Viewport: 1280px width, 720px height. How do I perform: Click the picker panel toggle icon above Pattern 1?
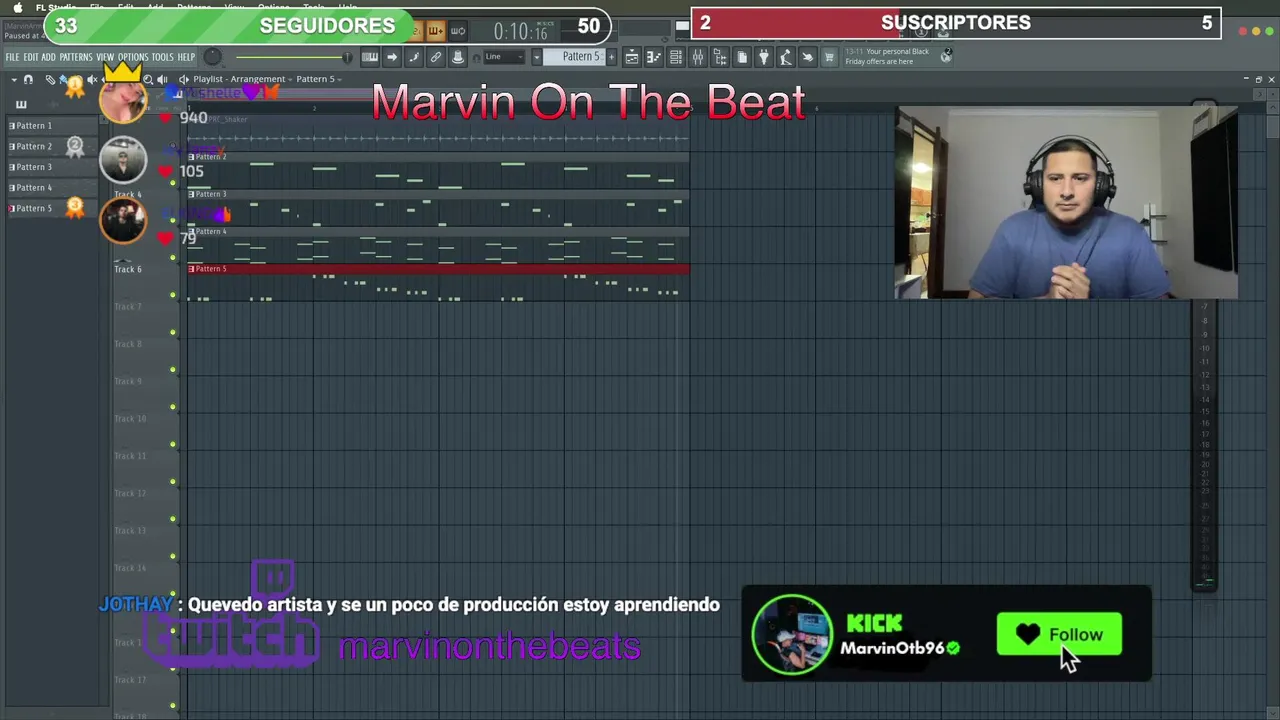[21, 104]
